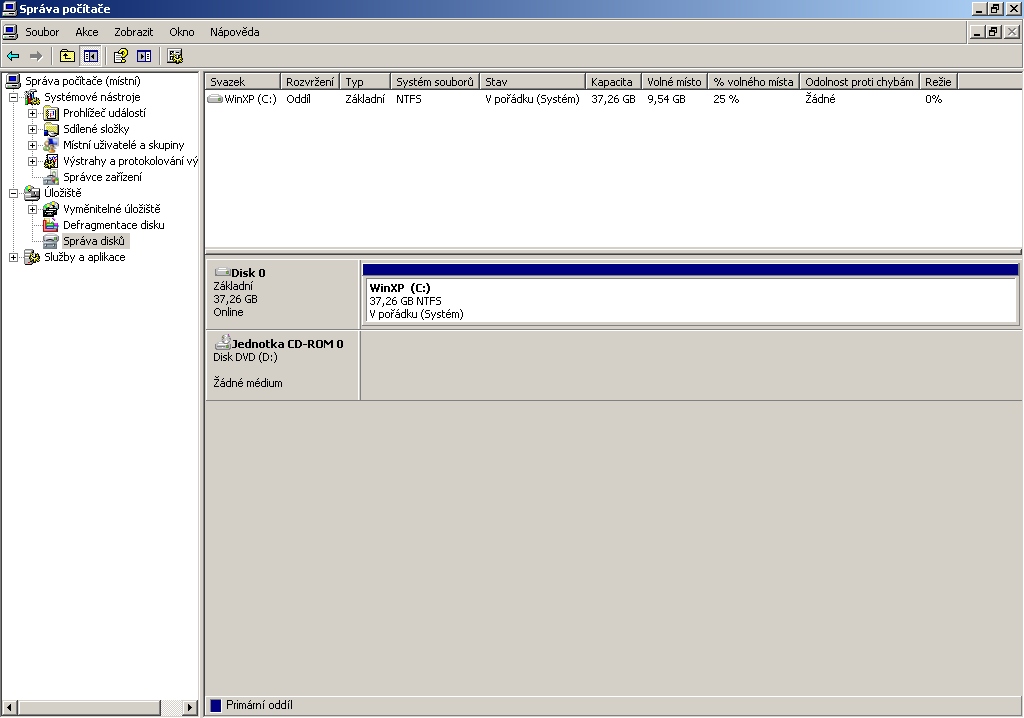Expand the Prohlížeč událostí node
Viewport: 1024px width, 718px height.
(x=32, y=113)
